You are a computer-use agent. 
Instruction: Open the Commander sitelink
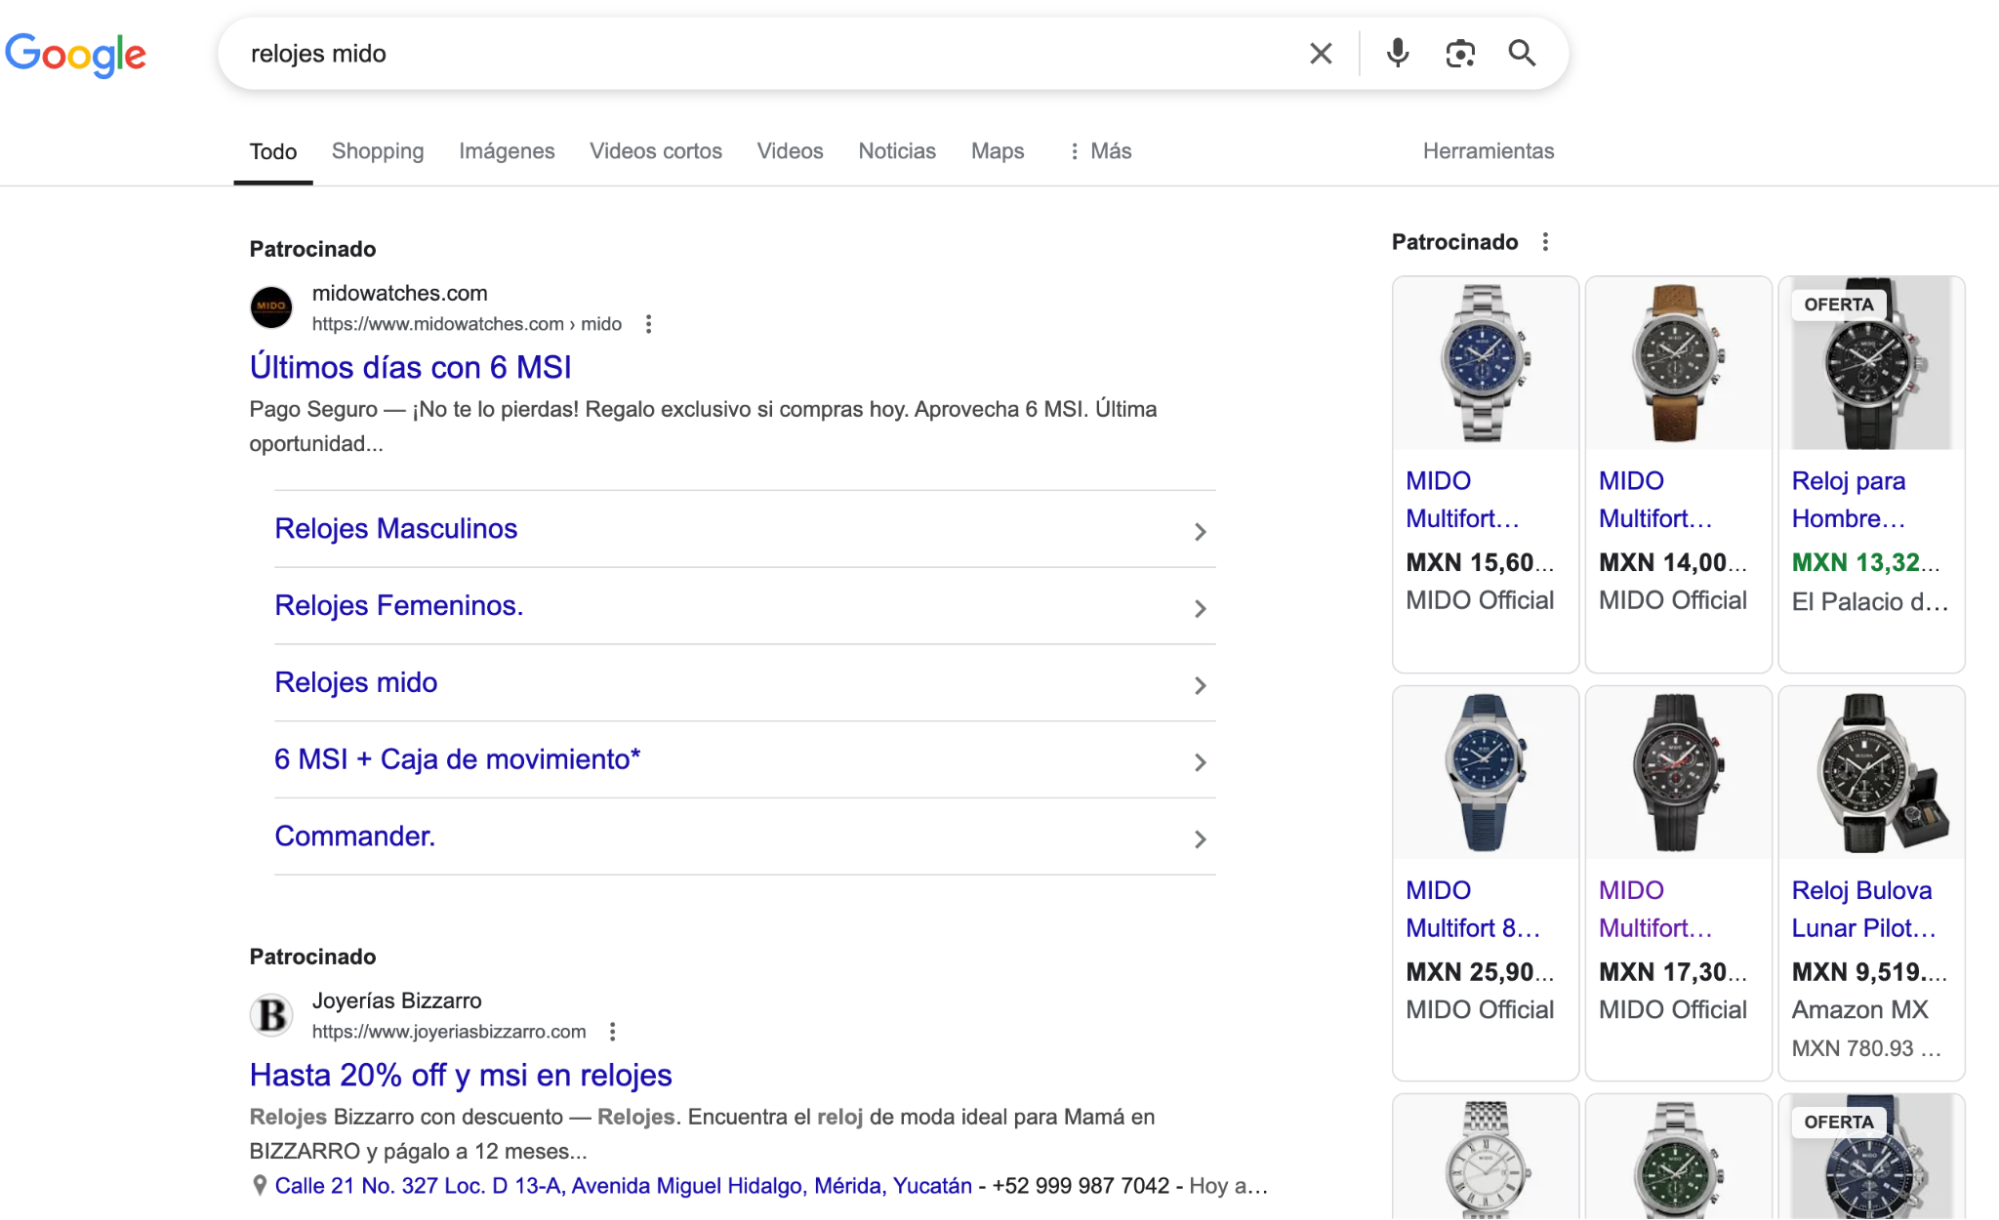tap(355, 836)
